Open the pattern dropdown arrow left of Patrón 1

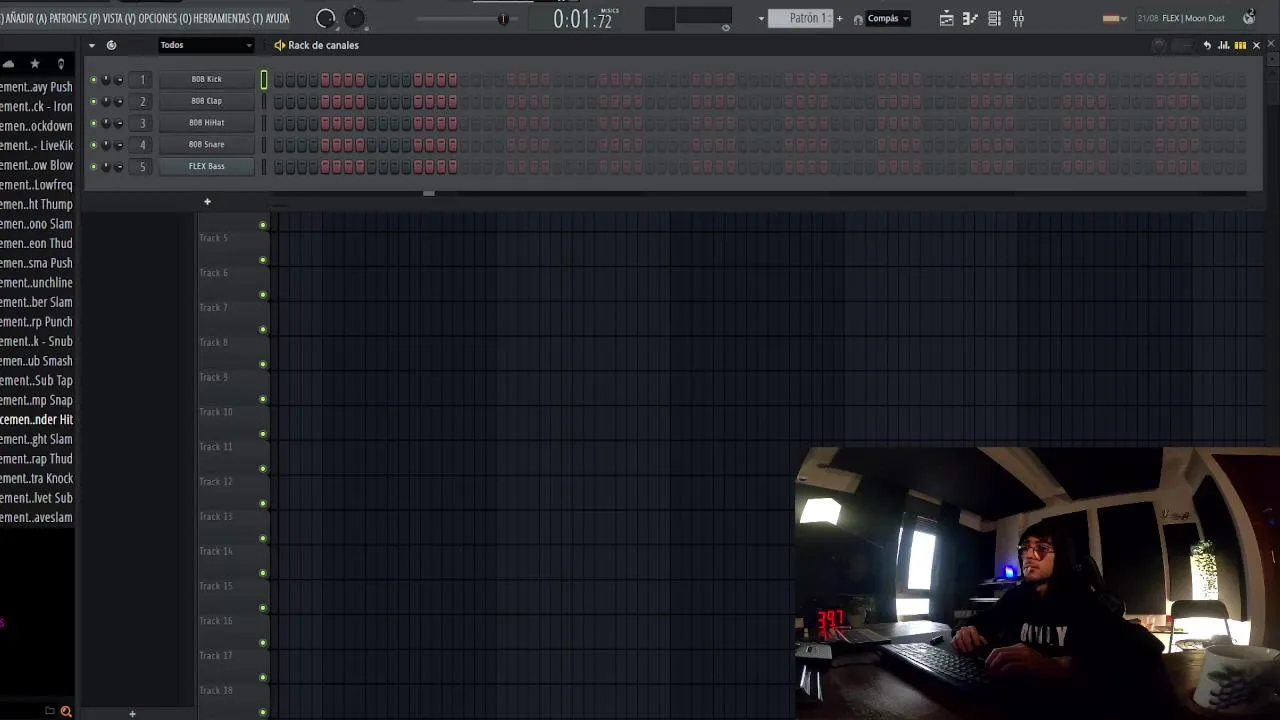761,18
